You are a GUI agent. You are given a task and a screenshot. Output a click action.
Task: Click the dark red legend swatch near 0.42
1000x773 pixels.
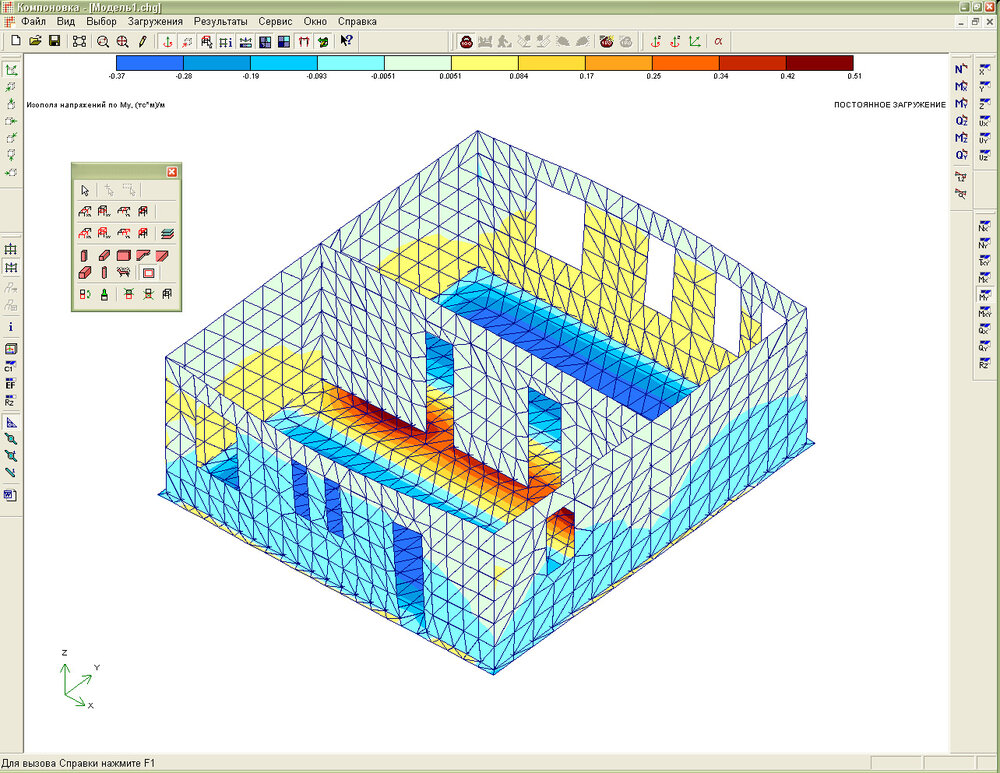pos(820,63)
